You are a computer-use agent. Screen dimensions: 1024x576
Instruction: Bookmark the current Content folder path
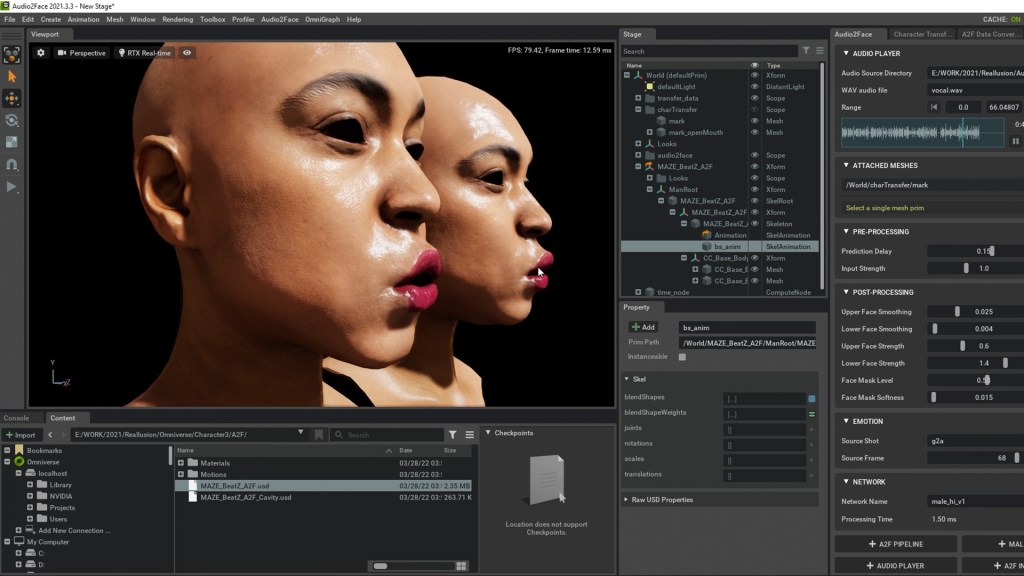(x=319, y=435)
